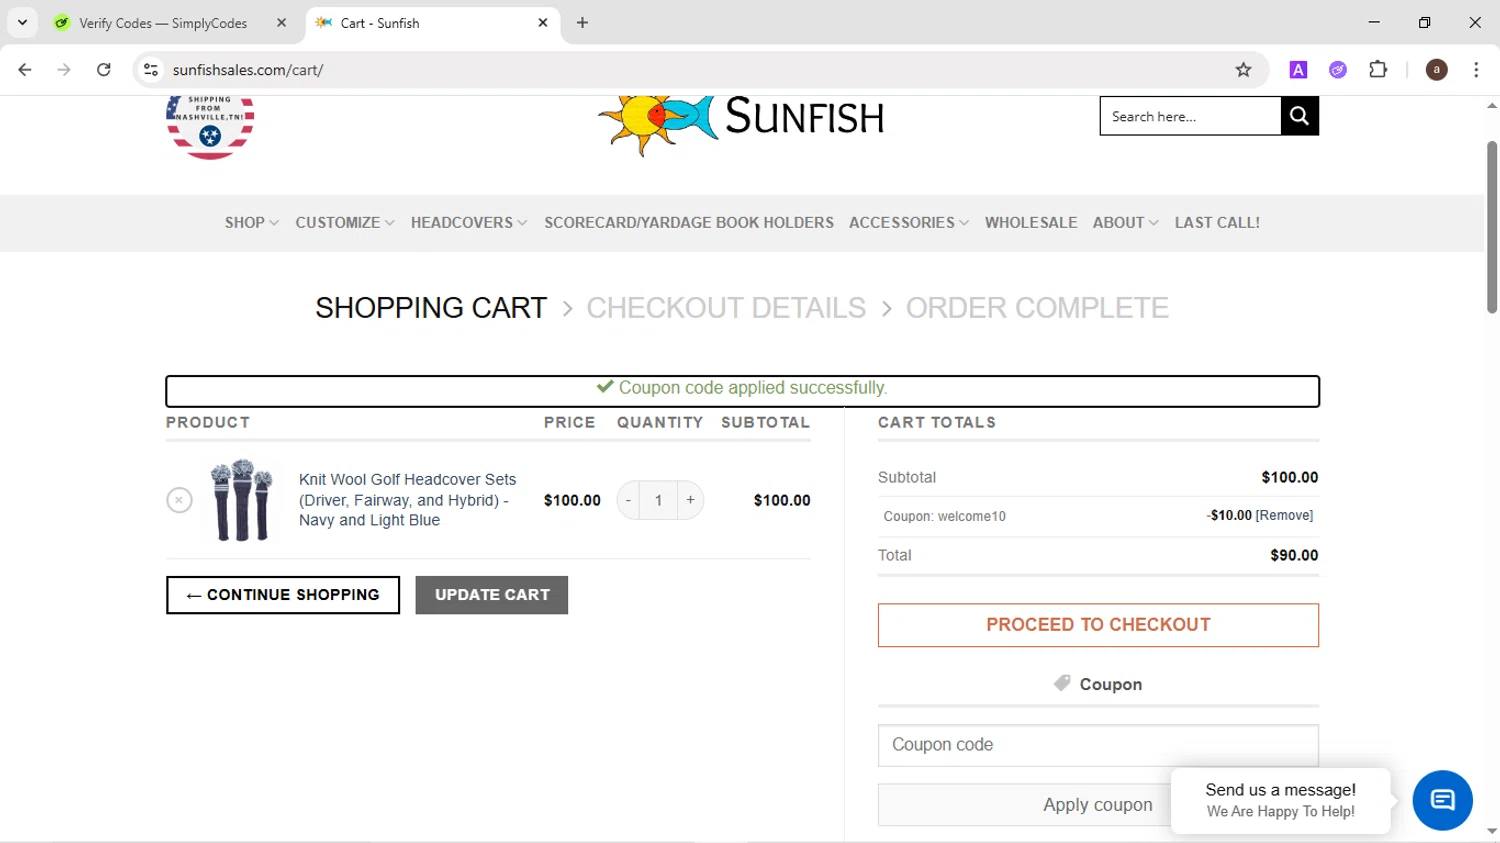Image resolution: width=1500 pixels, height=843 pixels.
Task: Bookmark this page with the star icon
Action: click(x=1243, y=70)
